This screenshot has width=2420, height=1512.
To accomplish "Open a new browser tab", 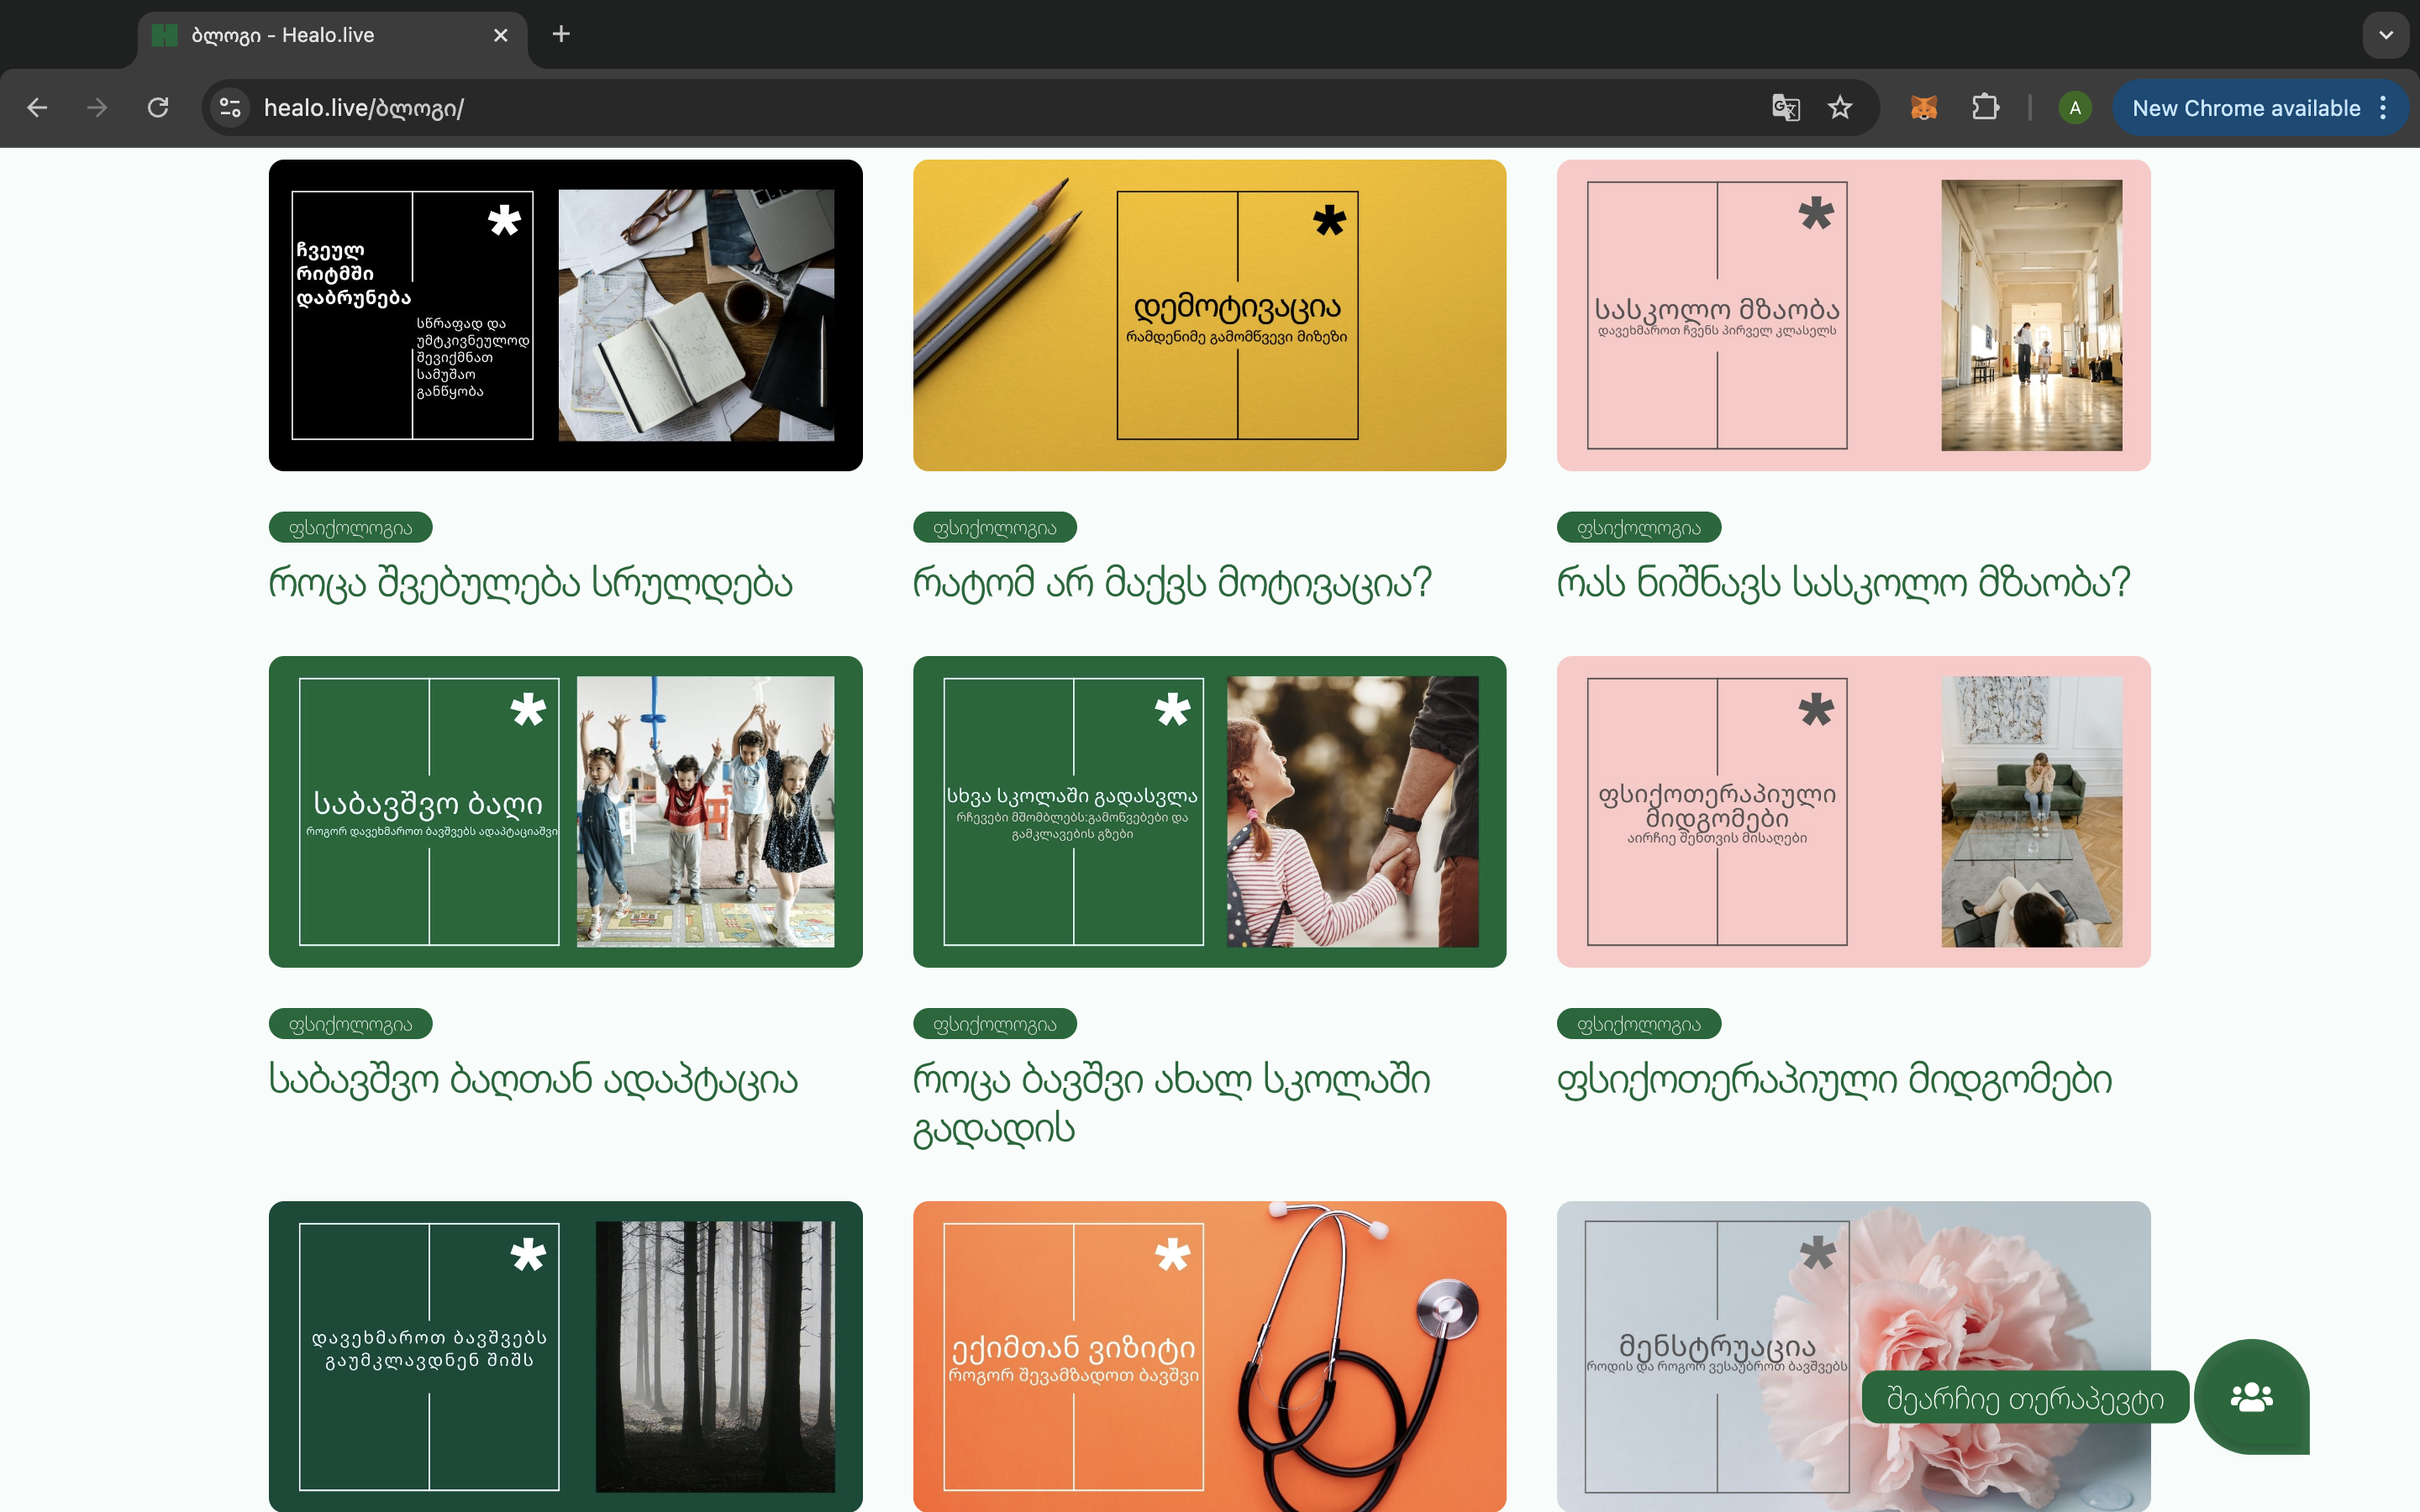I will tap(561, 35).
